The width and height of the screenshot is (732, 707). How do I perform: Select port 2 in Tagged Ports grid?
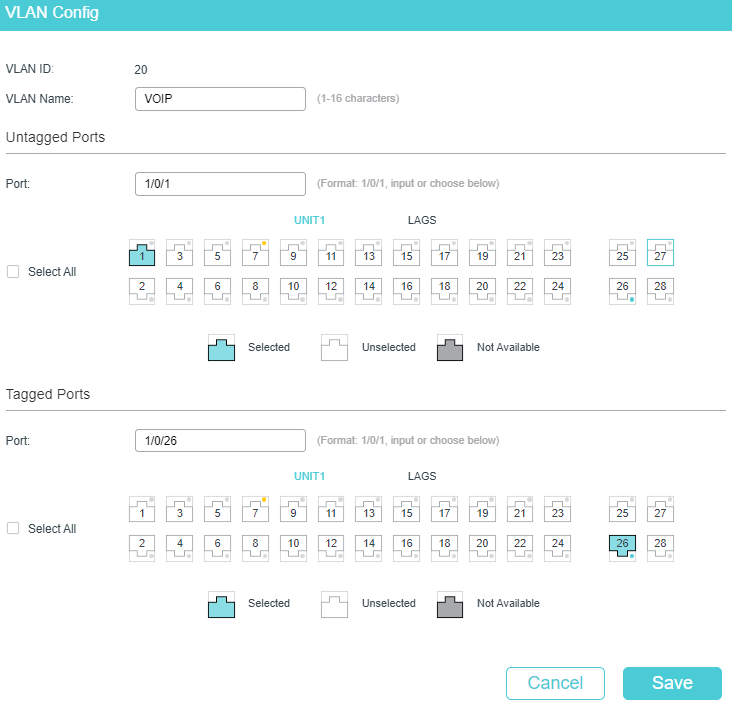[142, 548]
